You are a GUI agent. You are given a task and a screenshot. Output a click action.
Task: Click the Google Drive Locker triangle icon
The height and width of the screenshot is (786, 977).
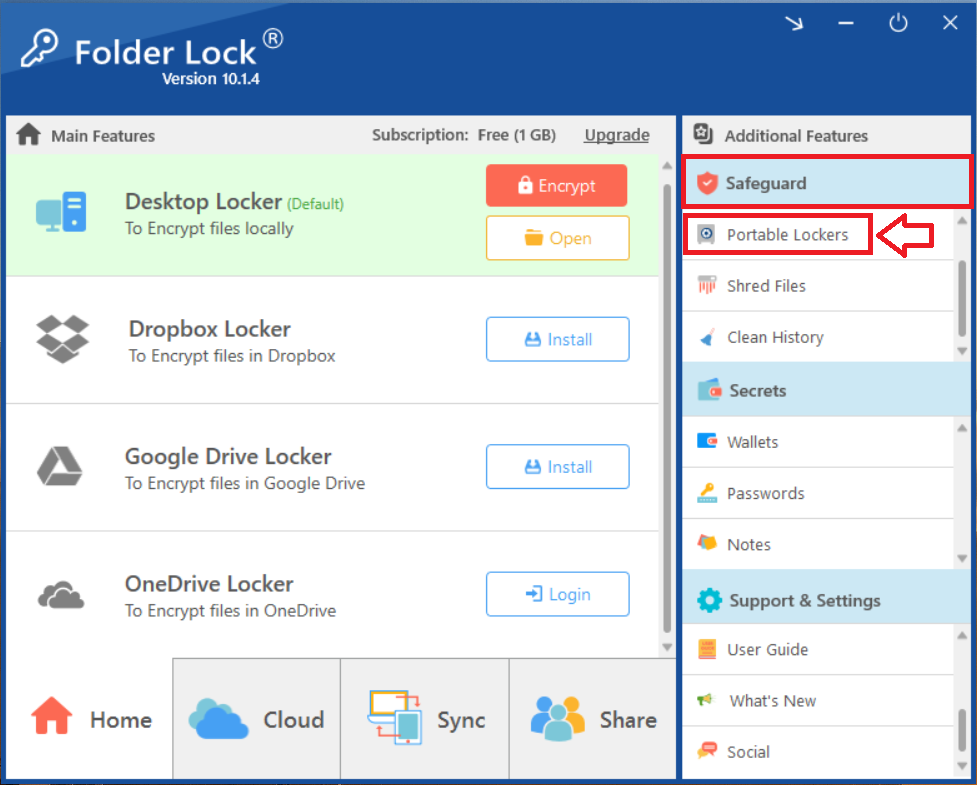pos(59,466)
